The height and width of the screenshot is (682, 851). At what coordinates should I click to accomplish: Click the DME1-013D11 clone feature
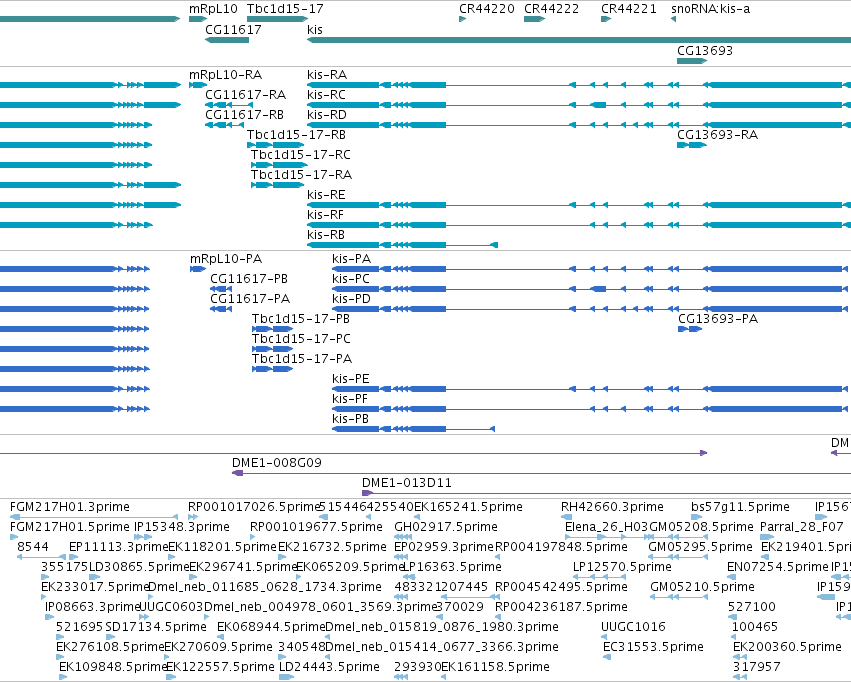606,493
